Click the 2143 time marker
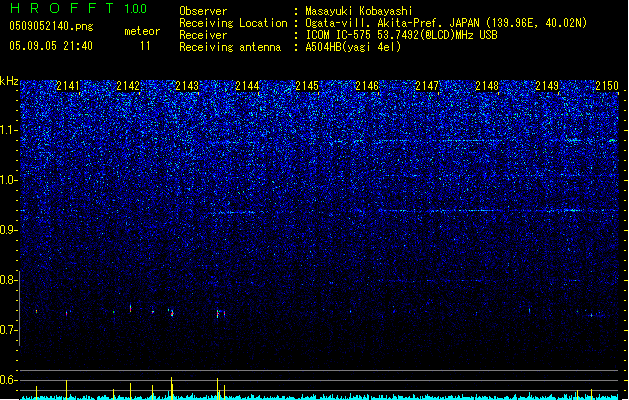Viewport: 629px width, 400px height. (187, 86)
